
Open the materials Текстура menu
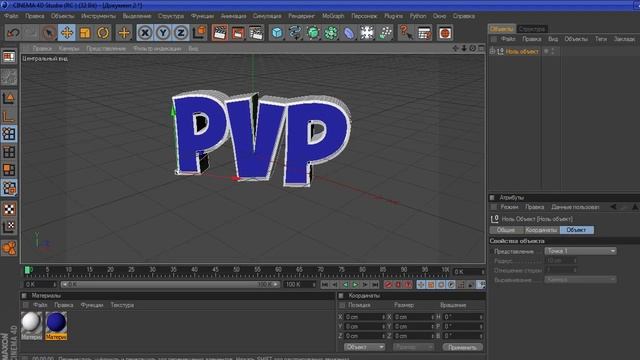coord(122,305)
